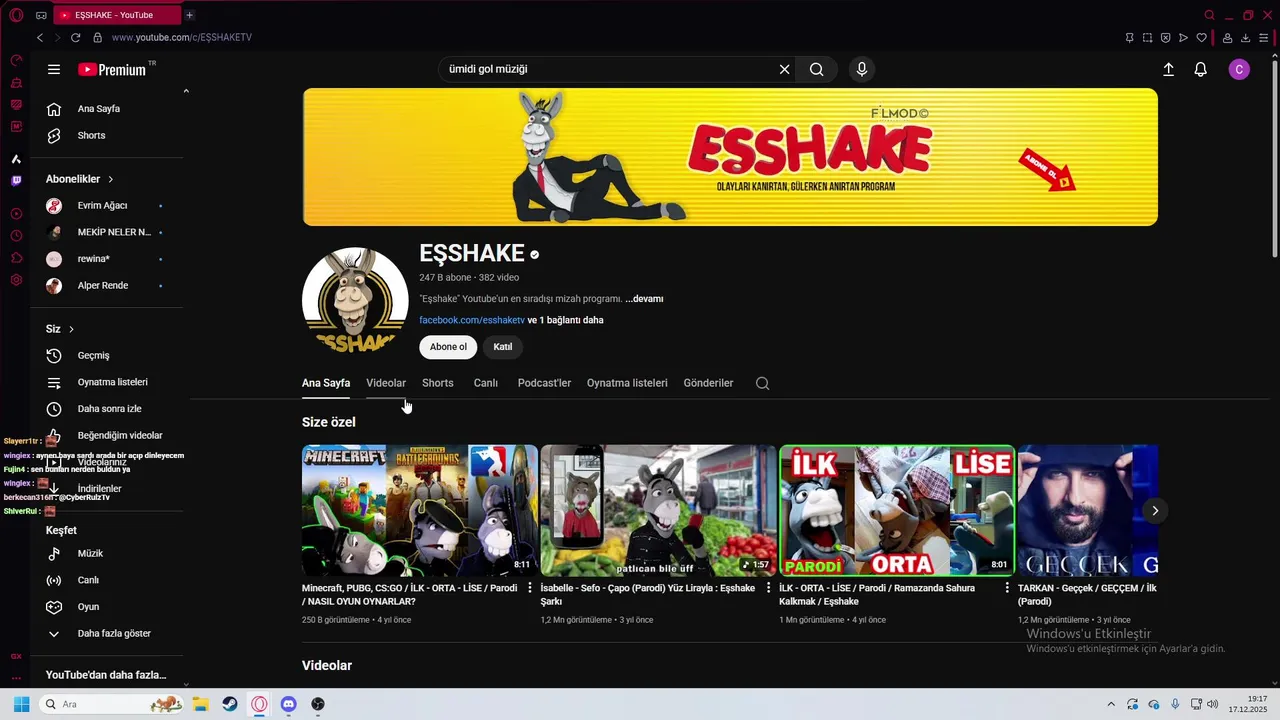Play the Minecraft PUBG CS:GO video thumbnail
This screenshot has width=1280, height=720.
(420, 511)
